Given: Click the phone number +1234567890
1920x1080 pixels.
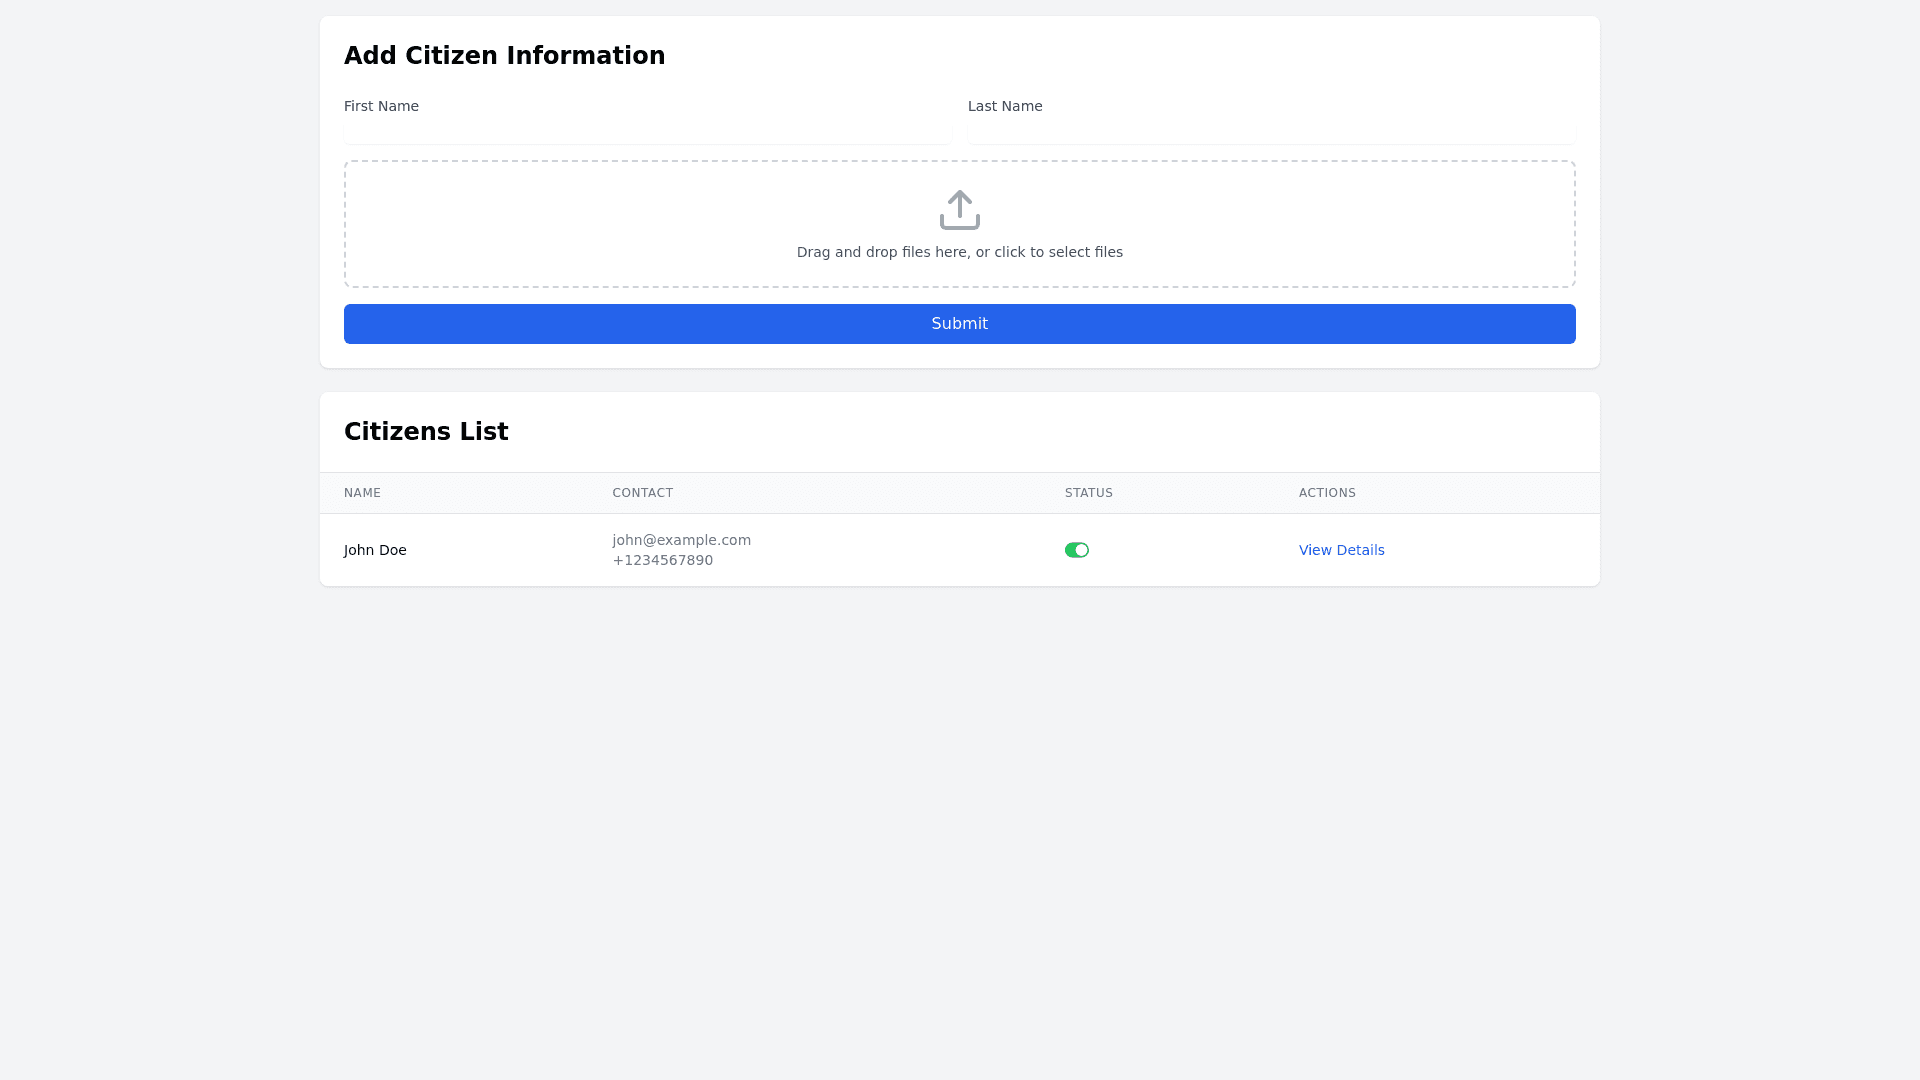Looking at the screenshot, I should [662, 560].
